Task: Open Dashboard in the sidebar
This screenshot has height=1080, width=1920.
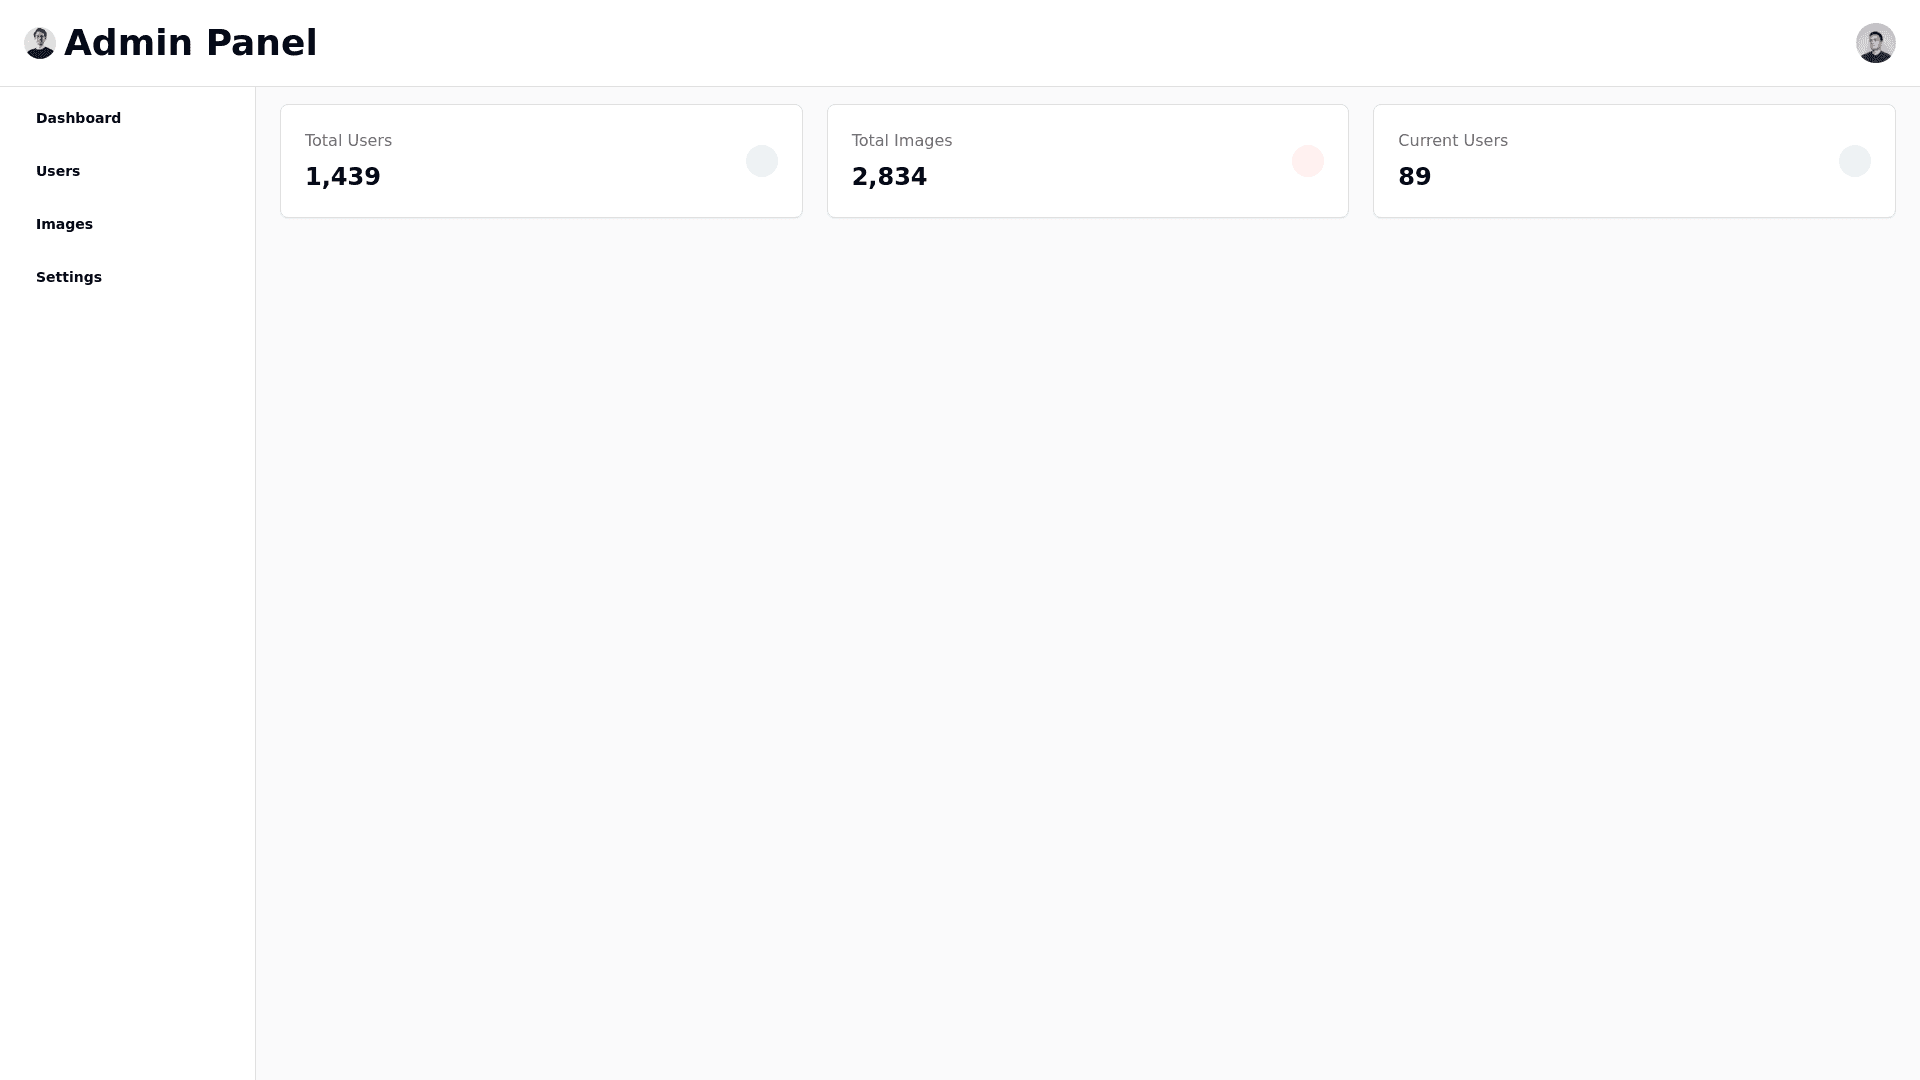Action: [x=78, y=118]
